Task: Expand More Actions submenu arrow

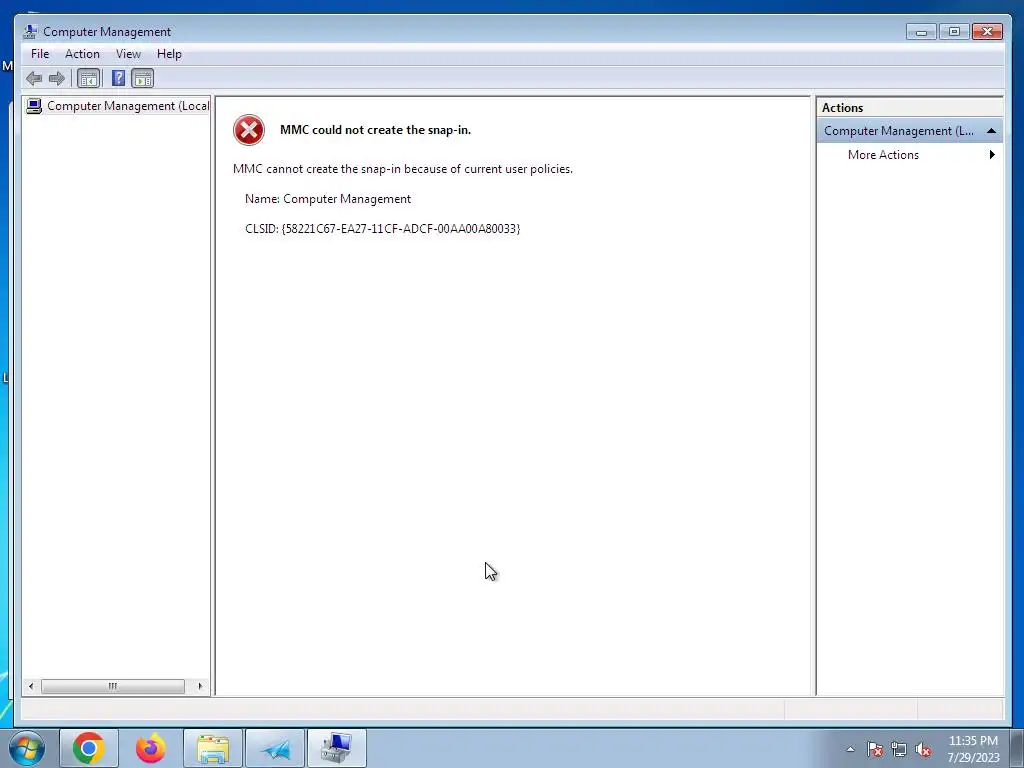Action: coord(992,155)
